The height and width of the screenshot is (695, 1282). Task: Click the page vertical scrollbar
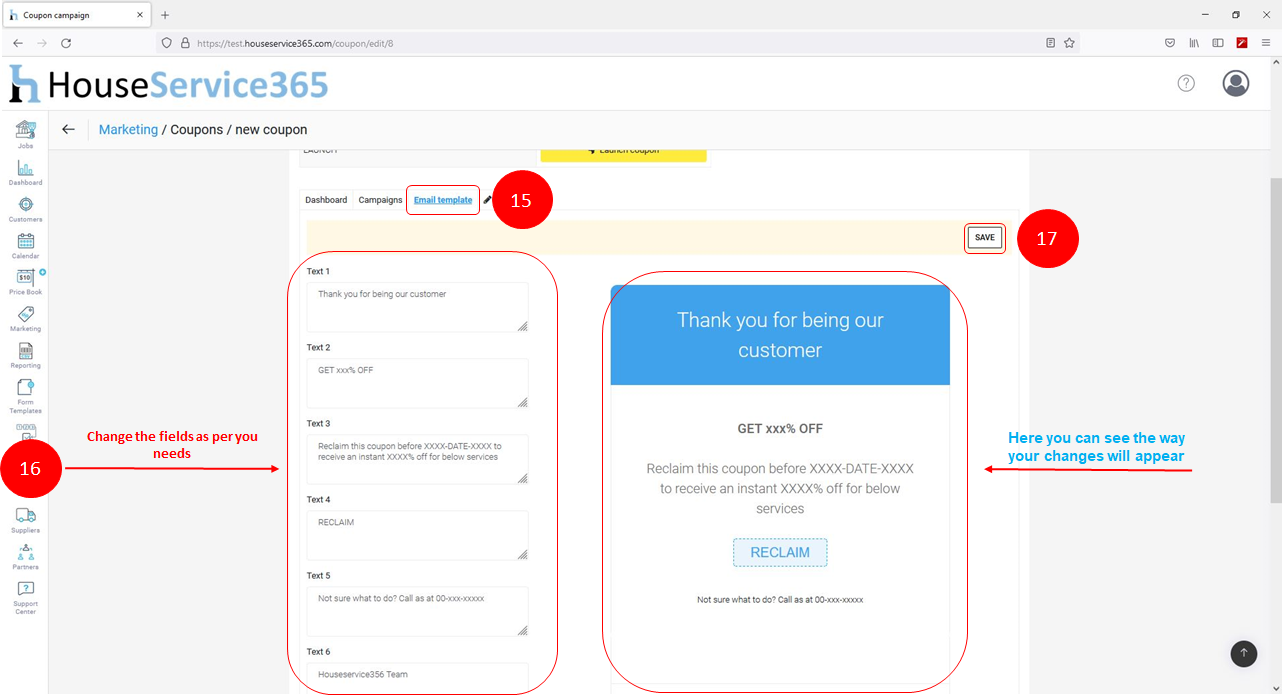[x=1275, y=340]
